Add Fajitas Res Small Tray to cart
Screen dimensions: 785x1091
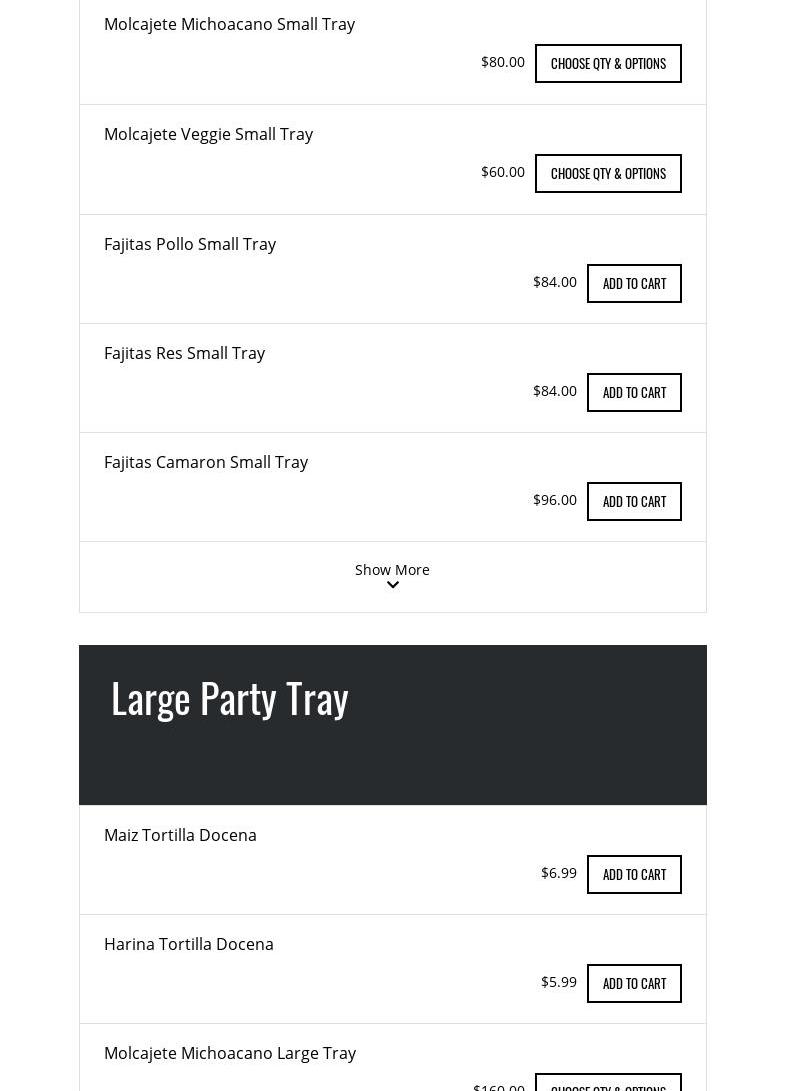[x=634, y=392]
